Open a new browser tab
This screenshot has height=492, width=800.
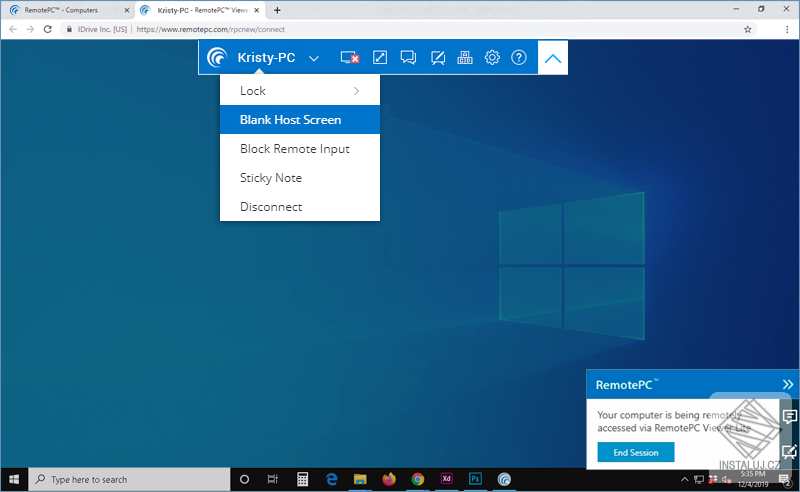click(x=277, y=10)
